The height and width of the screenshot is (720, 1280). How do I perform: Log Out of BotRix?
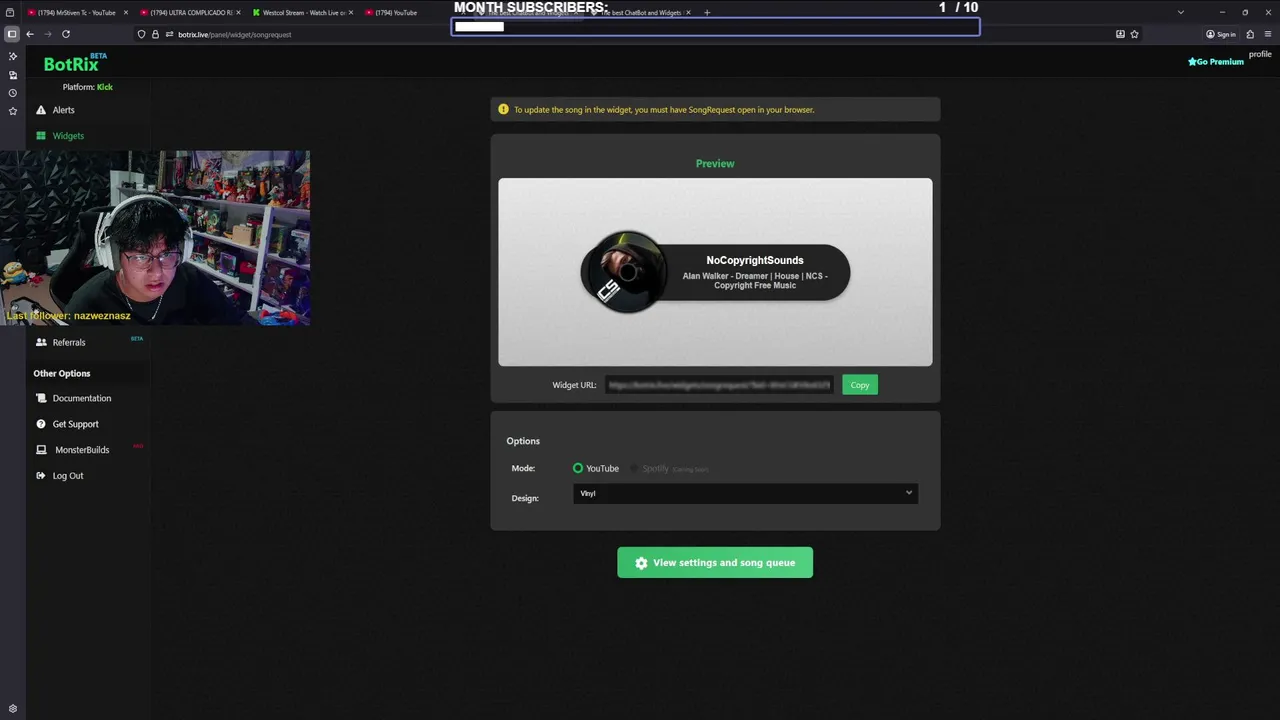pos(68,476)
